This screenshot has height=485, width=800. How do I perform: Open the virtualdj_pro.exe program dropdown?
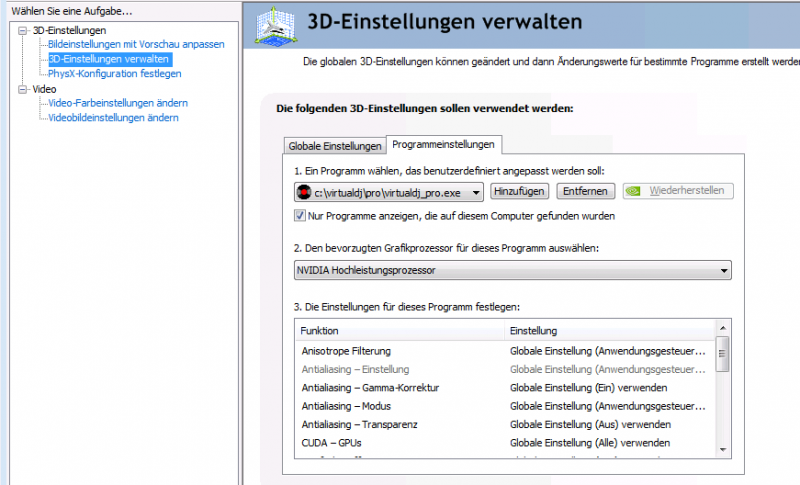click(x=475, y=191)
